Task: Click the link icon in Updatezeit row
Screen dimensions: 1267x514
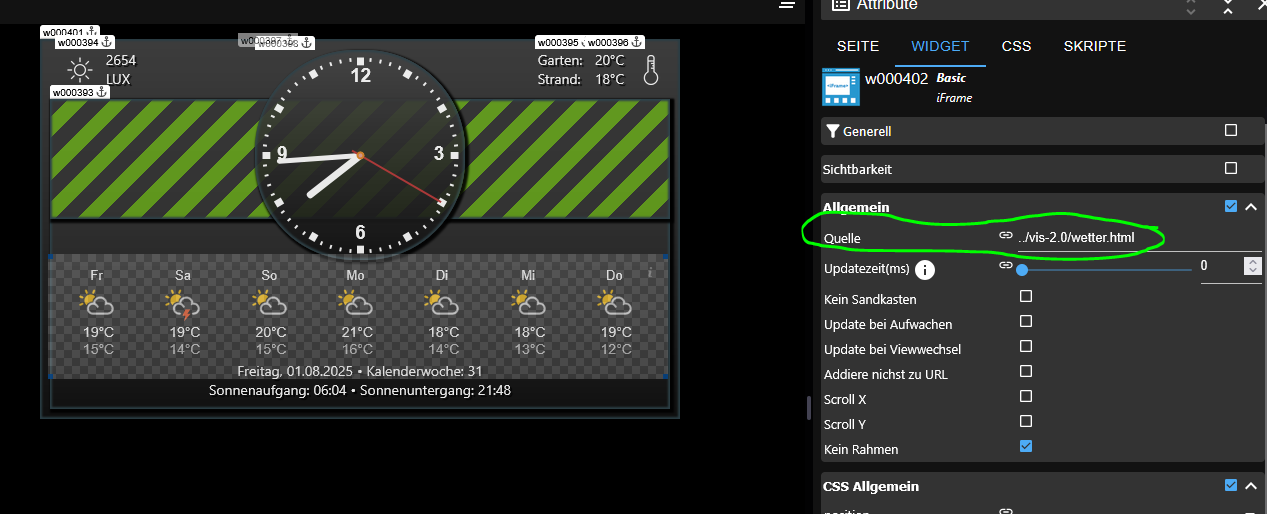Action: [x=1006, y=266]
